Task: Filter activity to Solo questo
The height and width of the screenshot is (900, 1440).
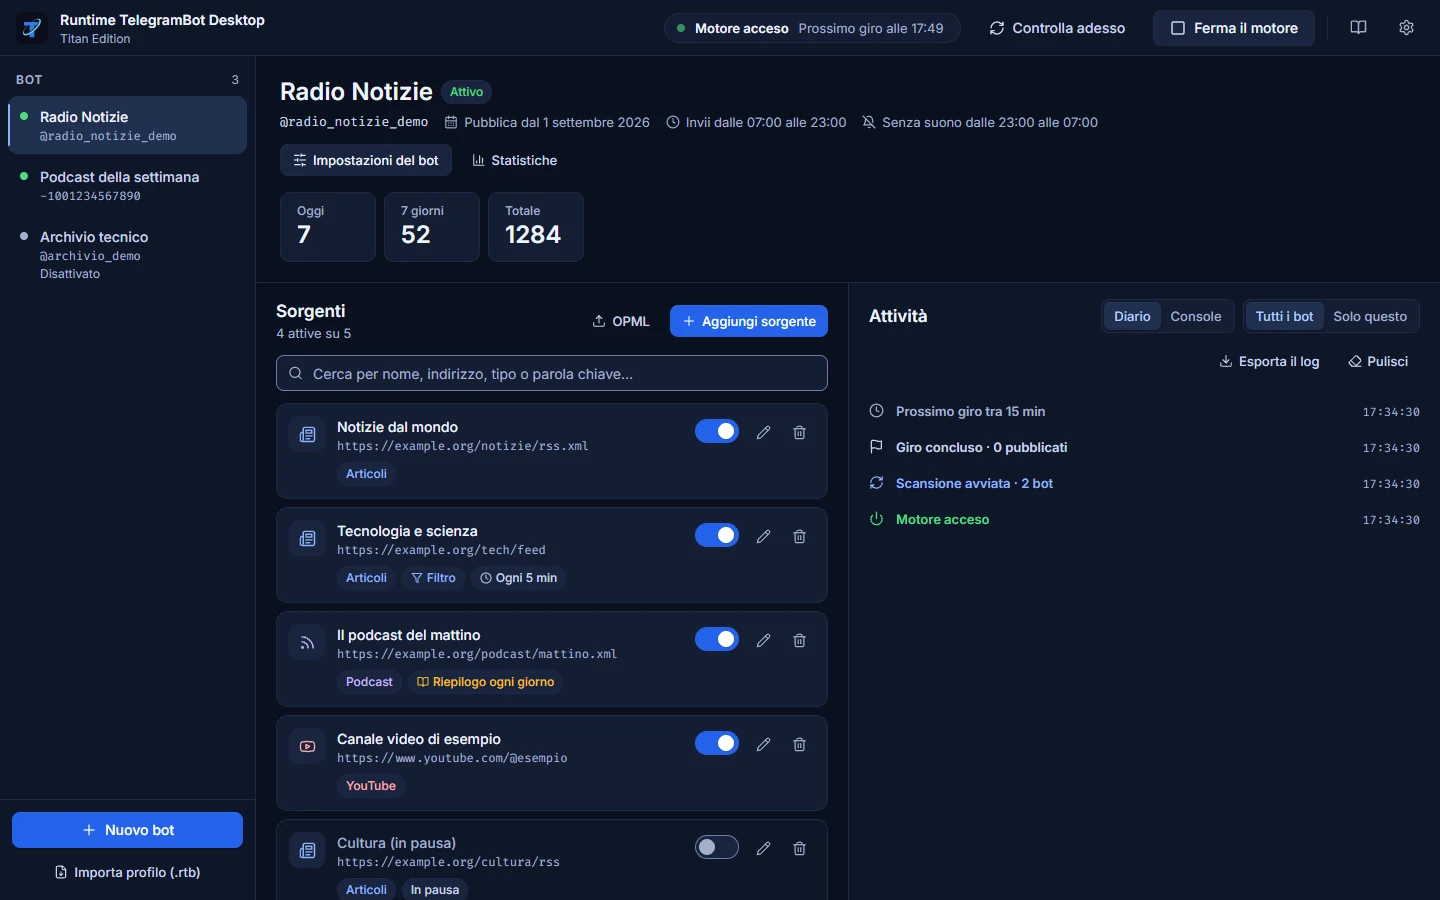Action: click(1370, 316)
